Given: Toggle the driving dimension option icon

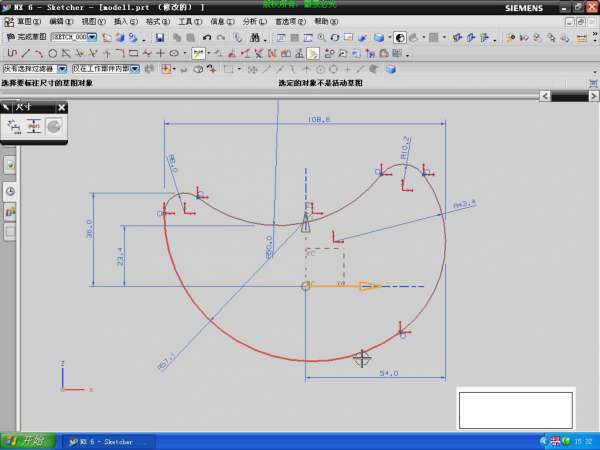Looking at the screenshot, I should [34, 126].
